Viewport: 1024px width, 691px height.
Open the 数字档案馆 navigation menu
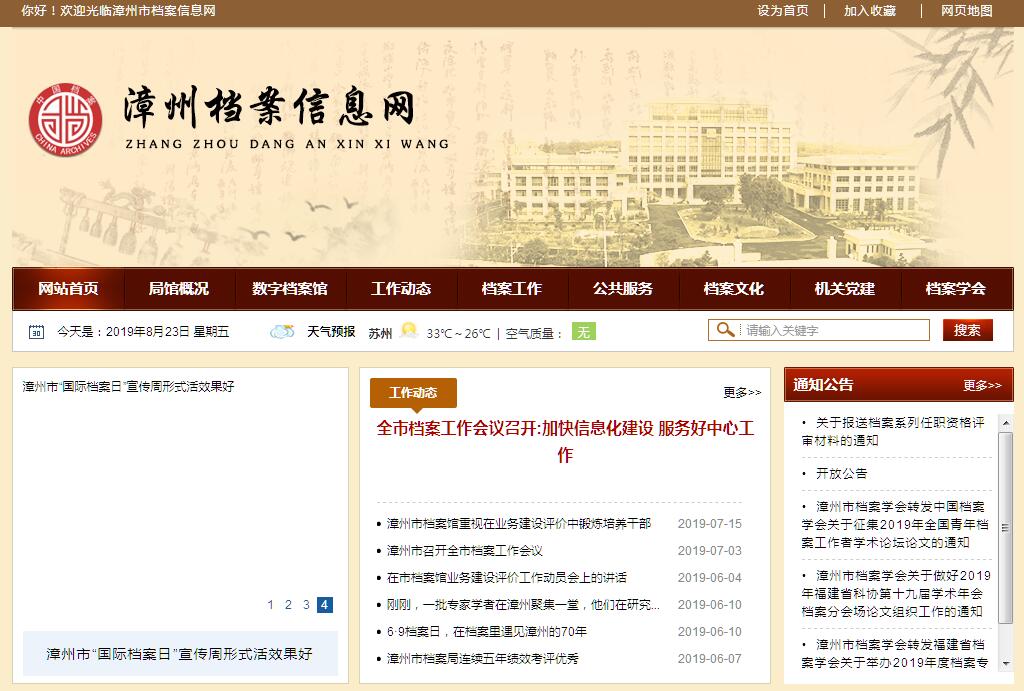click(289, 289)
